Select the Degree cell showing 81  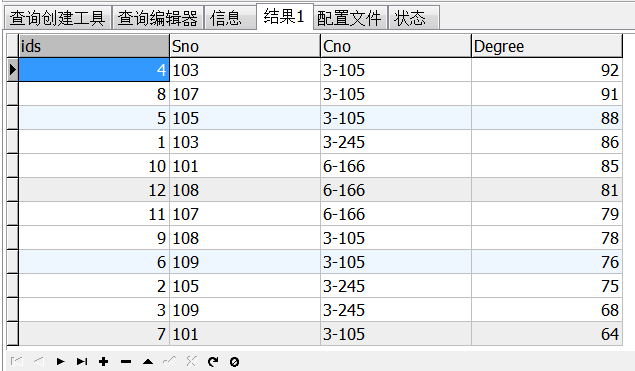[x=547, y=190]
